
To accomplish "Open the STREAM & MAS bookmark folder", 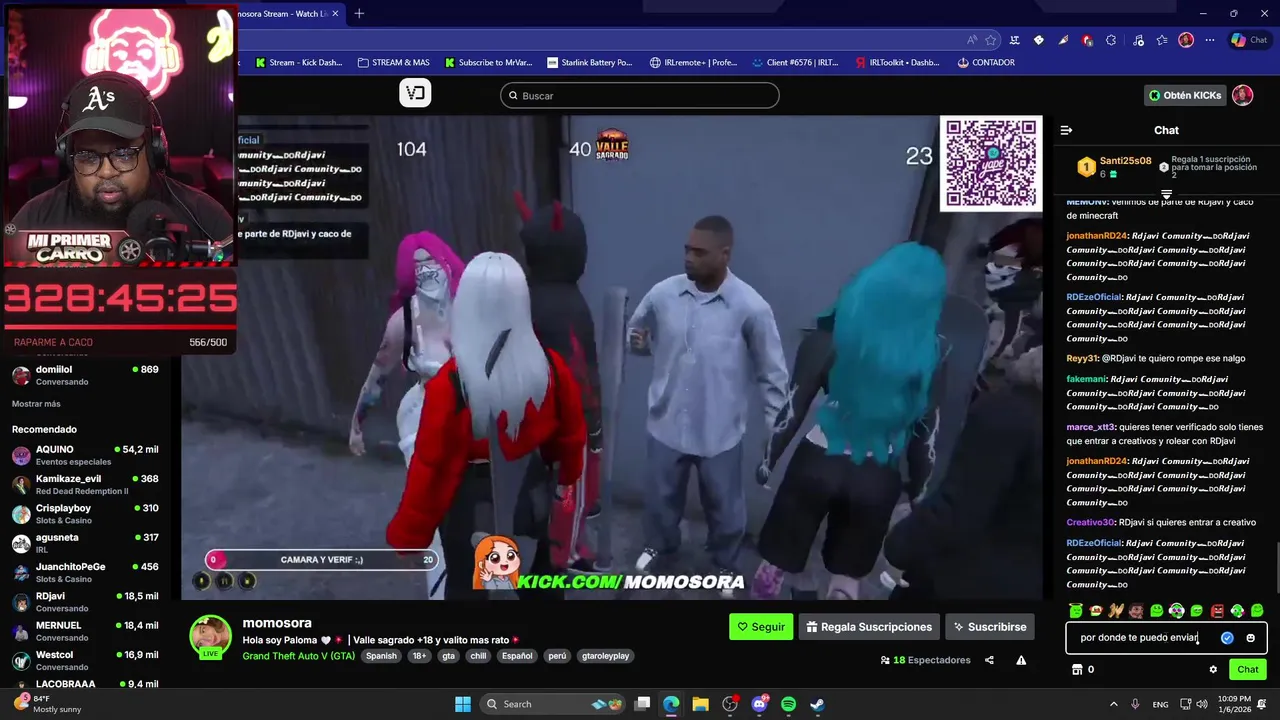I will coord(393,62).
